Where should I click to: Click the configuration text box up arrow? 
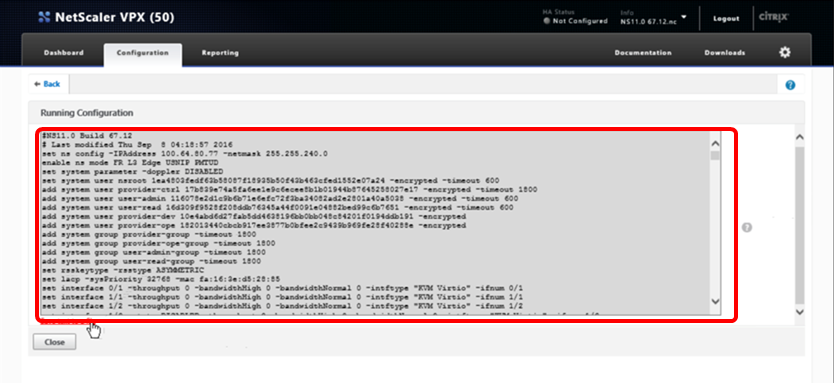(715, 144)
